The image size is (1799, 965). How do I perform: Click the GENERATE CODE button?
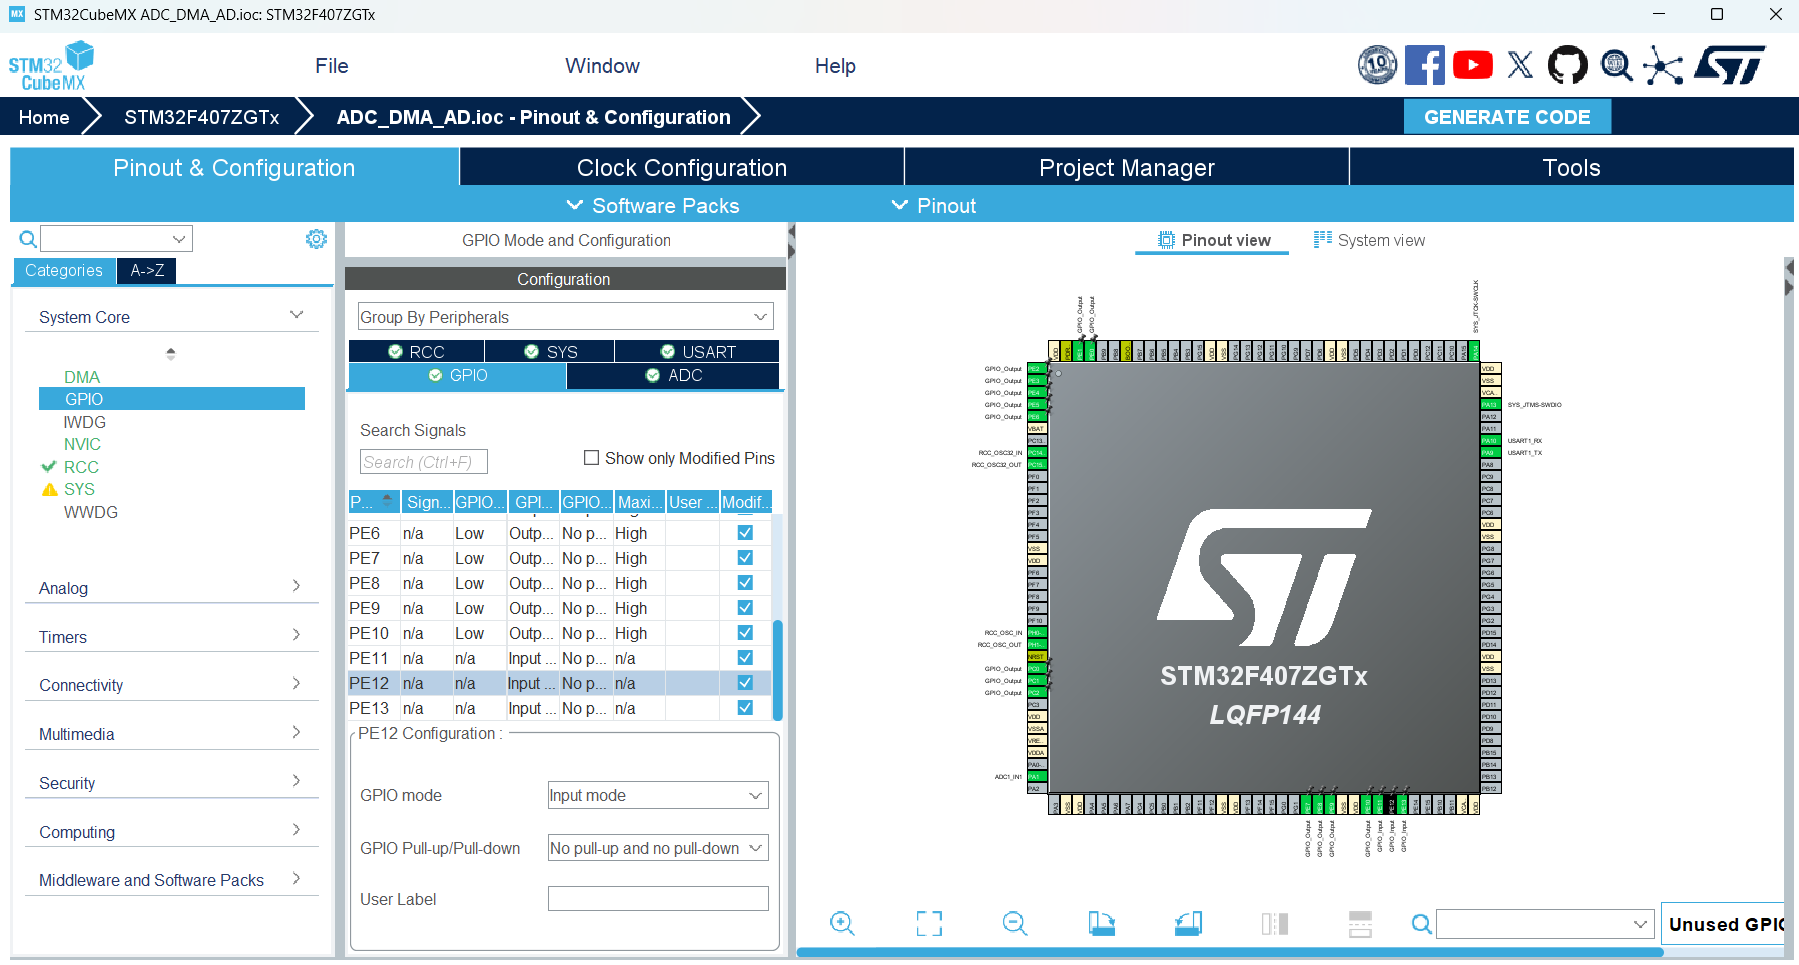1507,116
